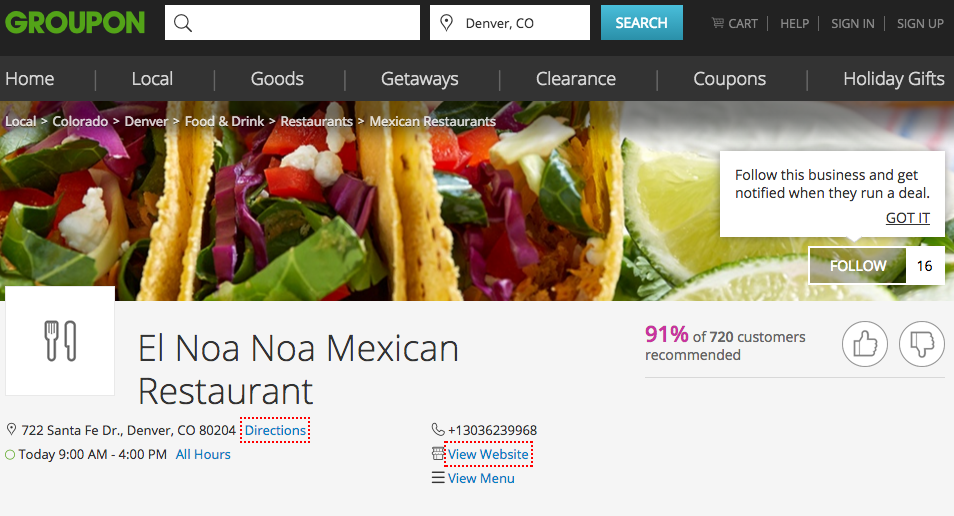Click the follower count 16

(x=925, y=265)
